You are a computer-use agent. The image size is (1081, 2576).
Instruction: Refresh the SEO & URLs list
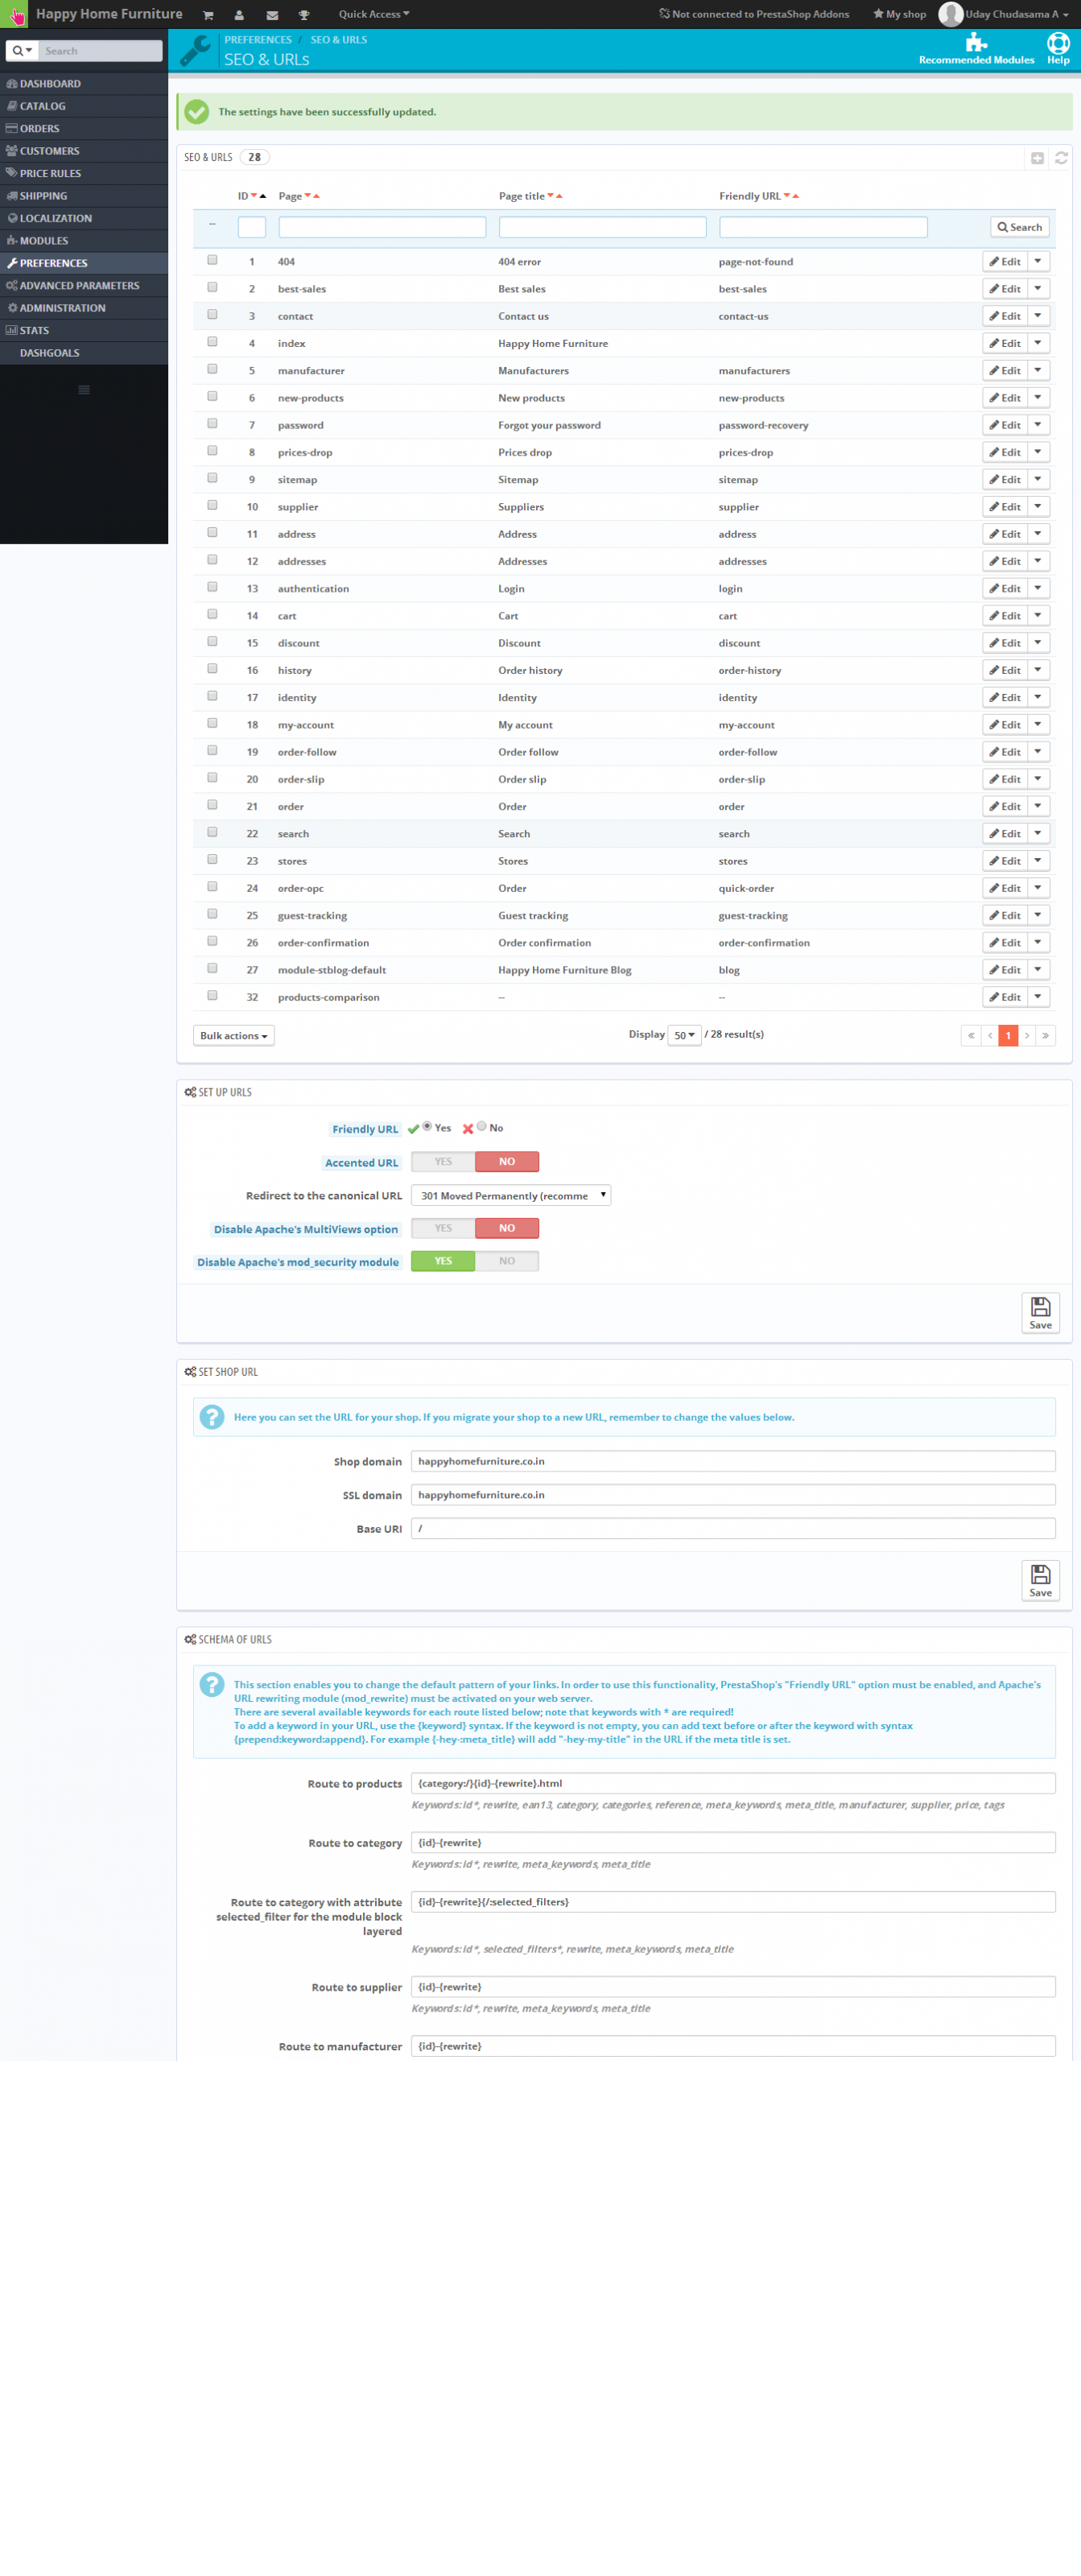[1061, 158]
